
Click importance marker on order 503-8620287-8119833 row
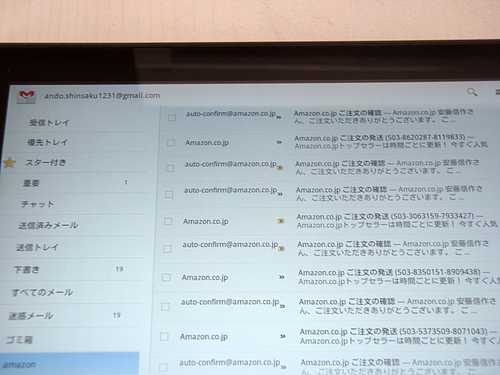point(279,143)
